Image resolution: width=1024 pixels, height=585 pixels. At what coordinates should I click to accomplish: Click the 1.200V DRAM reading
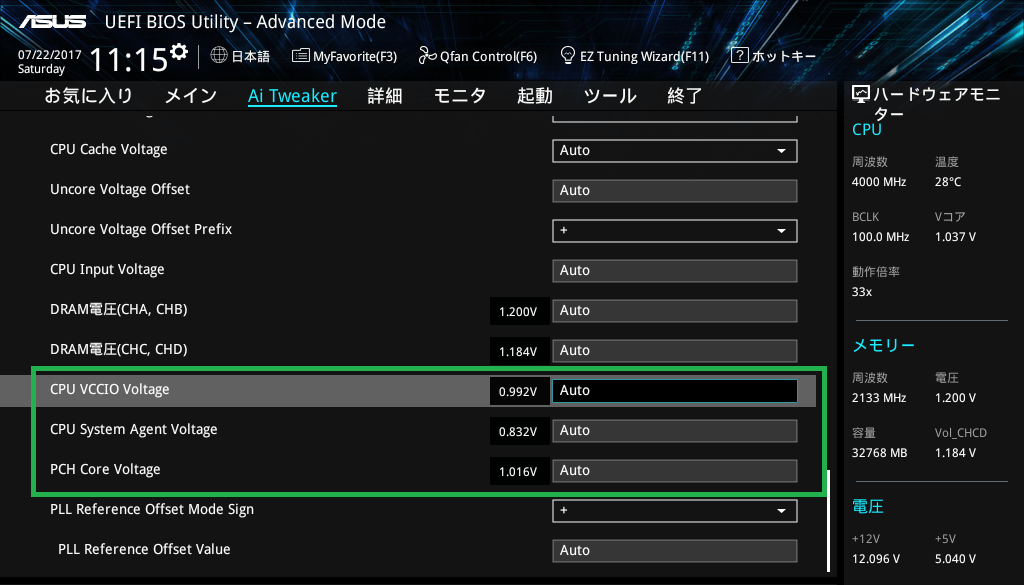[519, 312]
